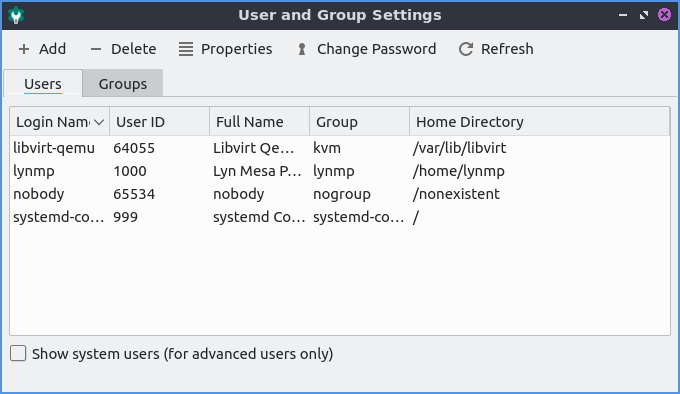Viewport: 680px width, 394px height.
Task: Select the Users tab
Action: tap(43, 84)
